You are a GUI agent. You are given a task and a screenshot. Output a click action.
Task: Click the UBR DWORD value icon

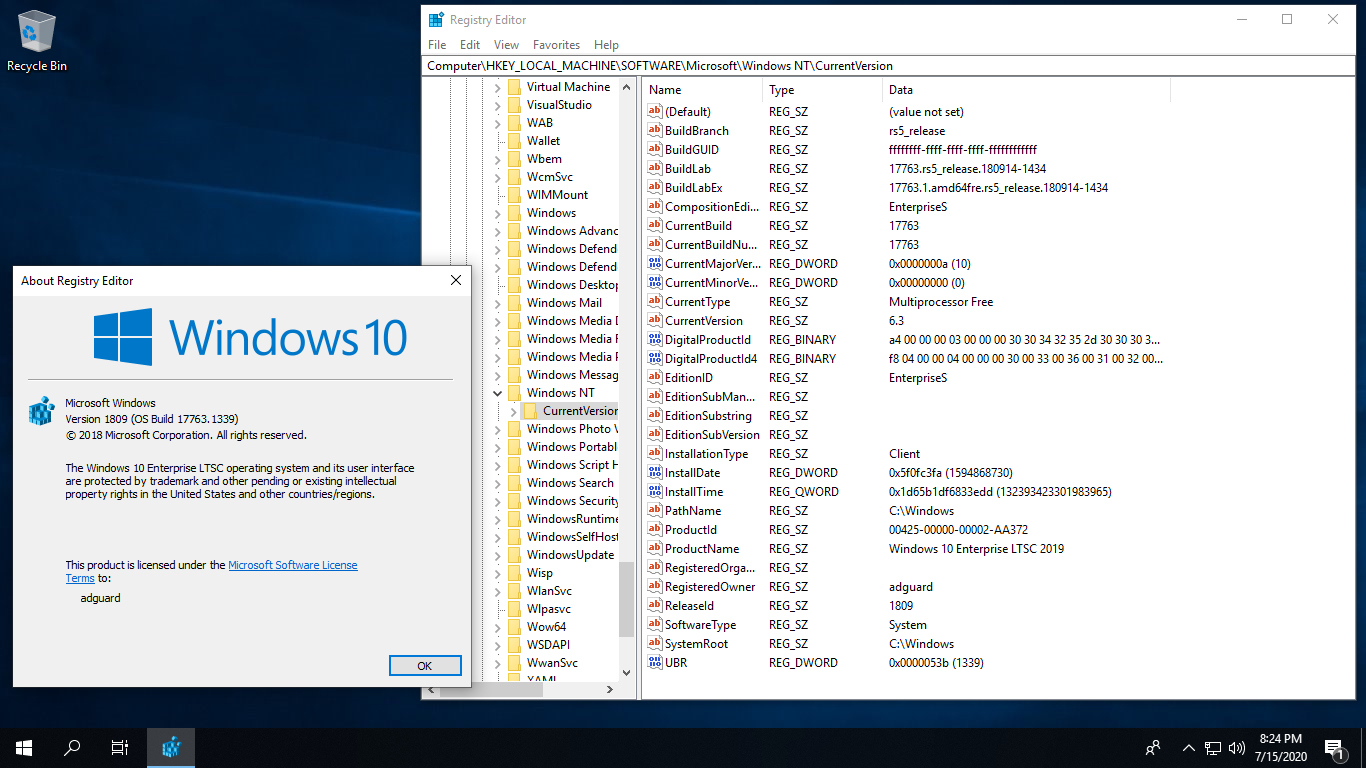point(655,663)
